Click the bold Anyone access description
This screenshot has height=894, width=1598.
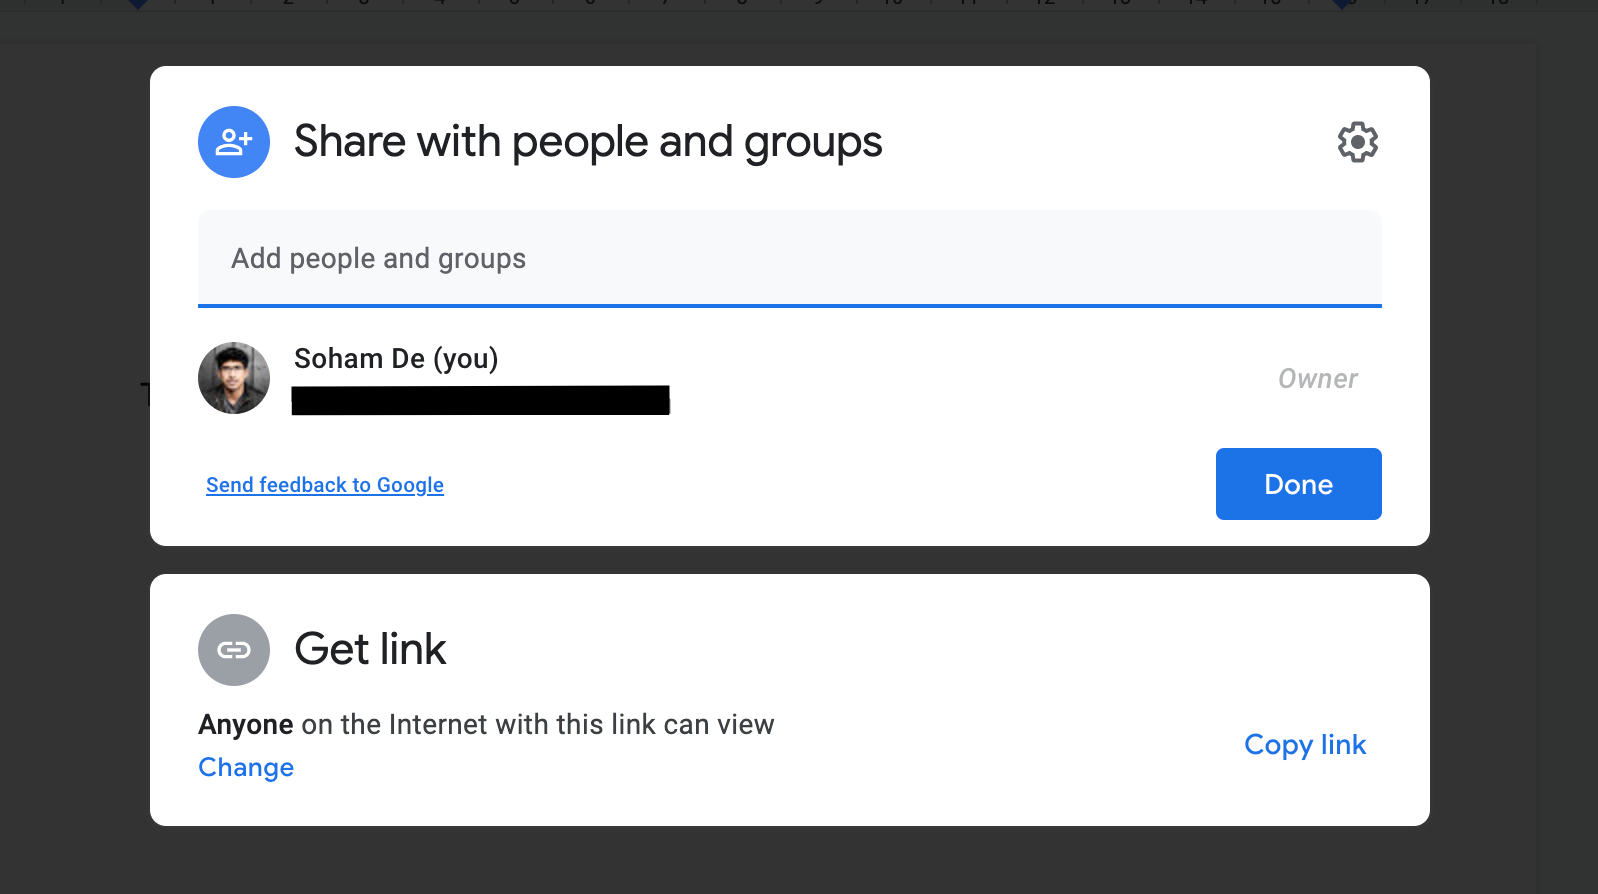click(x=245, y=724)
